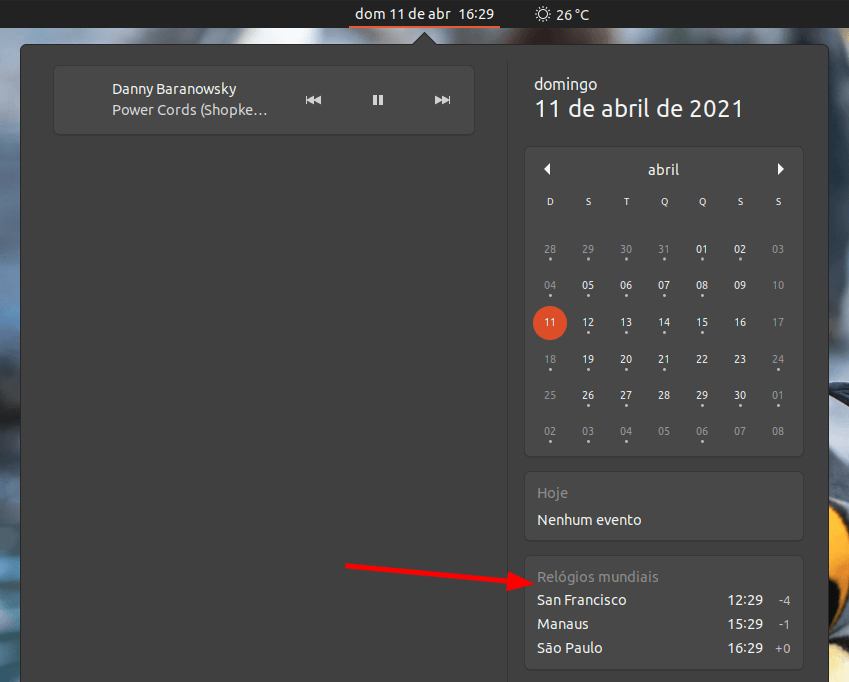Pause the playing song
The height and width of the screenshot is (682, 849).
pos(378,100)
